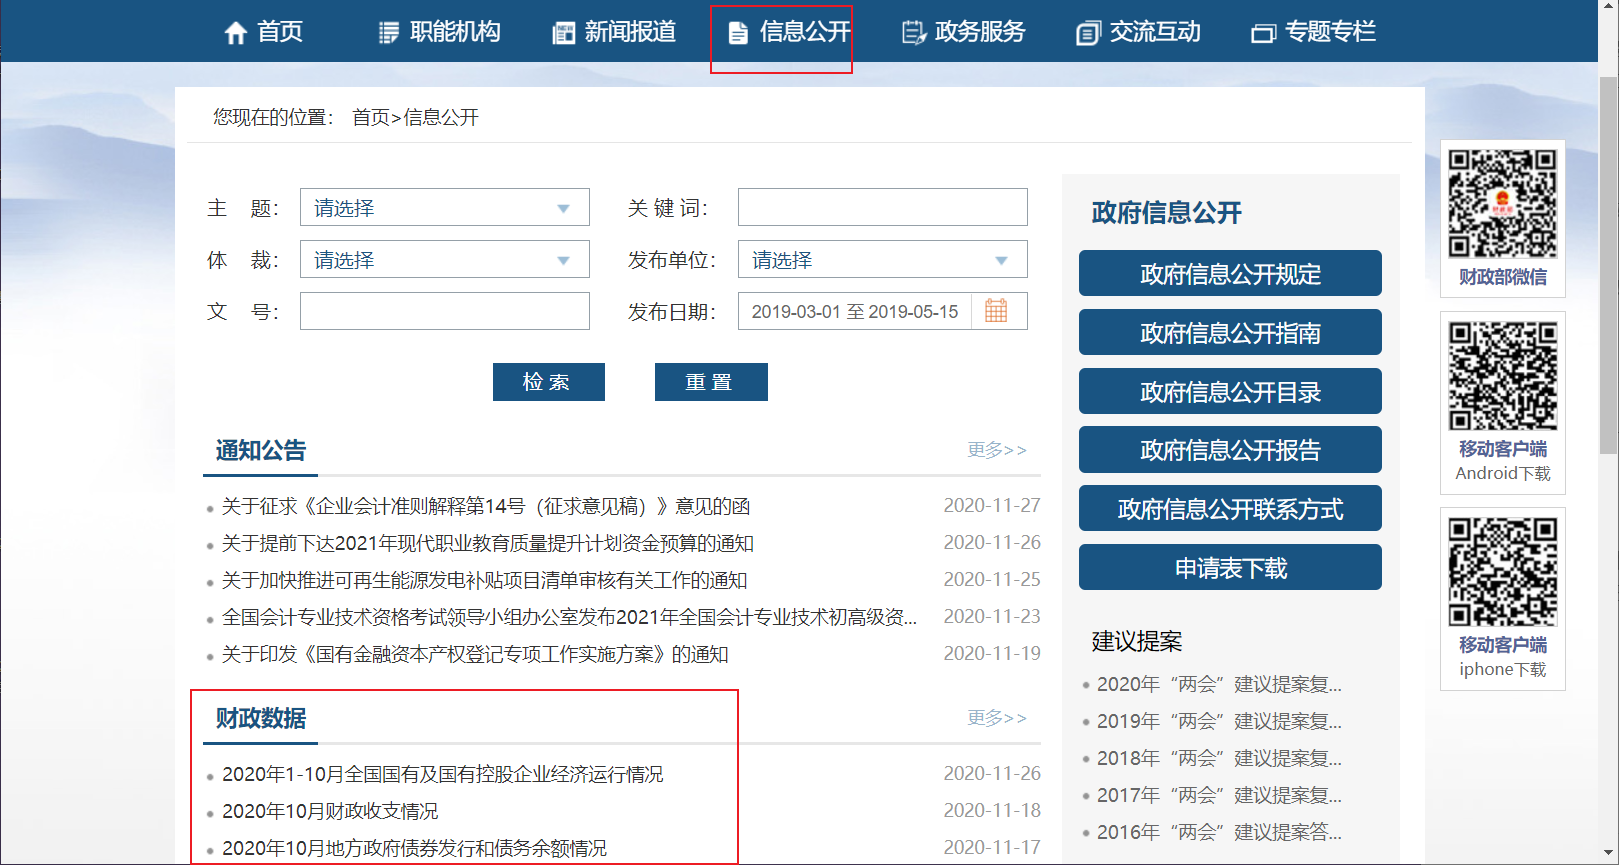
Task: Open 2020年“两会”建议提案 link
Action: (x=1219, y=684)
